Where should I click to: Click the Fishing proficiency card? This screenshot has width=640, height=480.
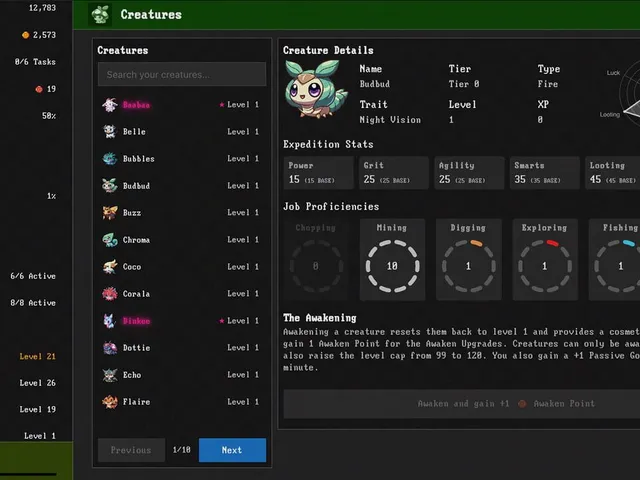(614, 260)
